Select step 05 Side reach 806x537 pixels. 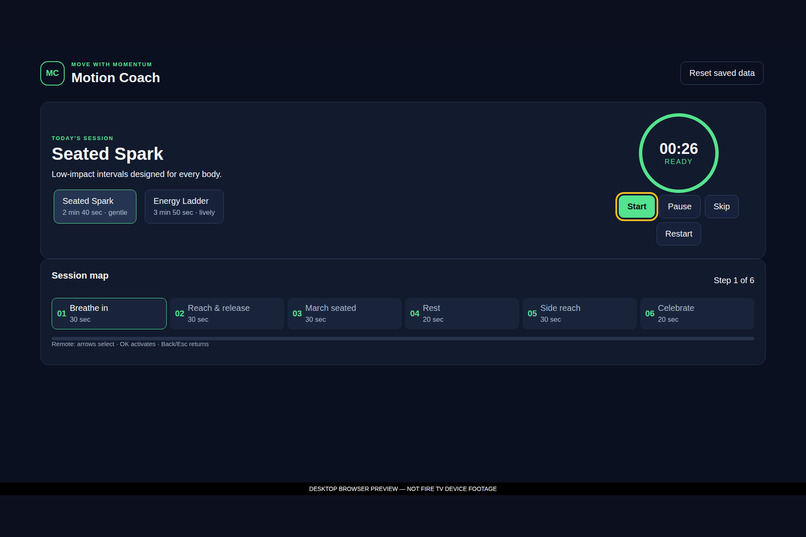pyautogui.click(x=579, y=313)
